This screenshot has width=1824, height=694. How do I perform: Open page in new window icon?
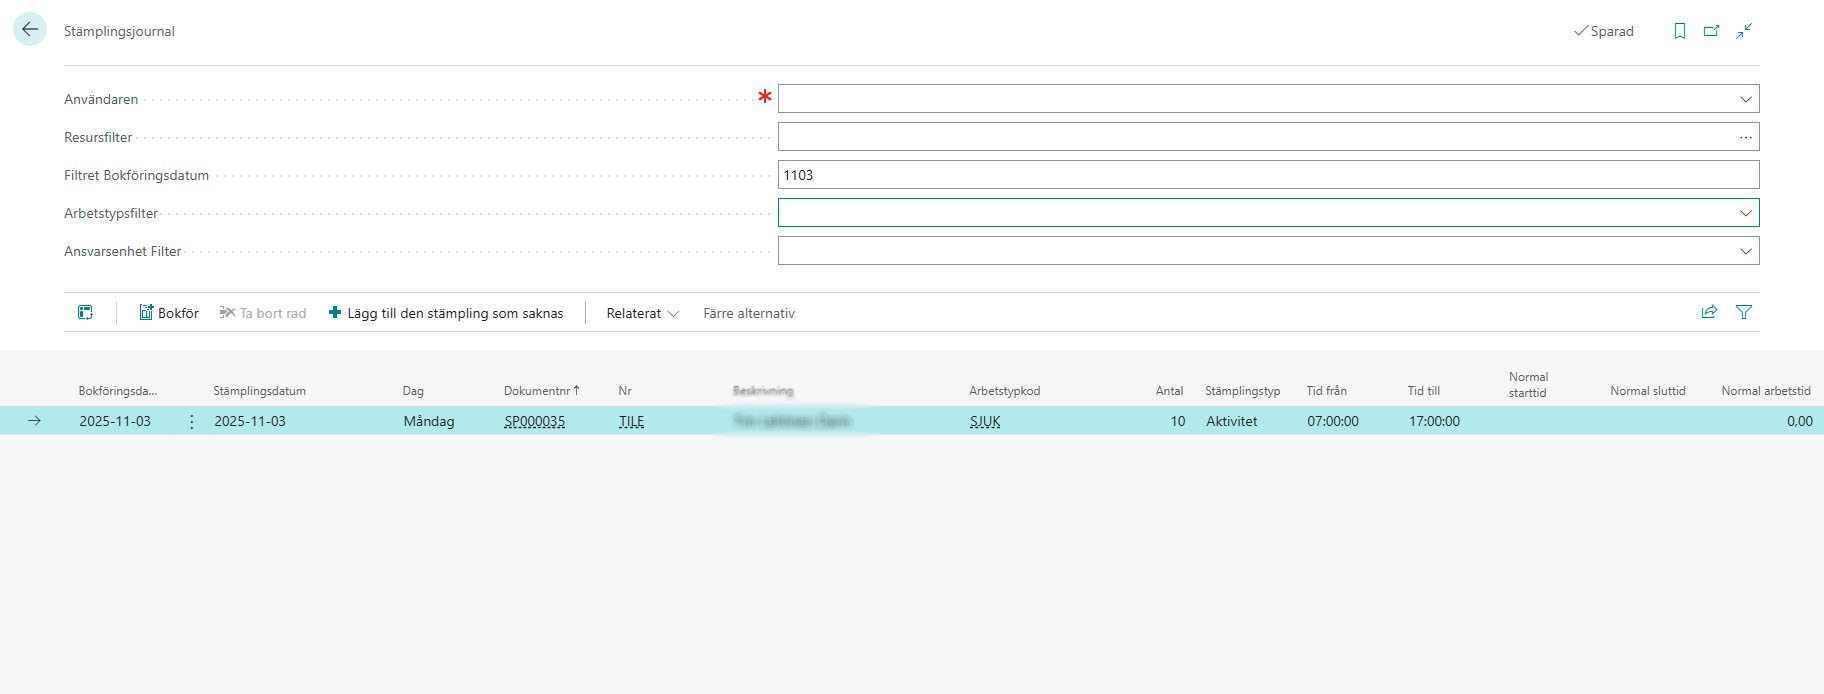click(1711, 31)
